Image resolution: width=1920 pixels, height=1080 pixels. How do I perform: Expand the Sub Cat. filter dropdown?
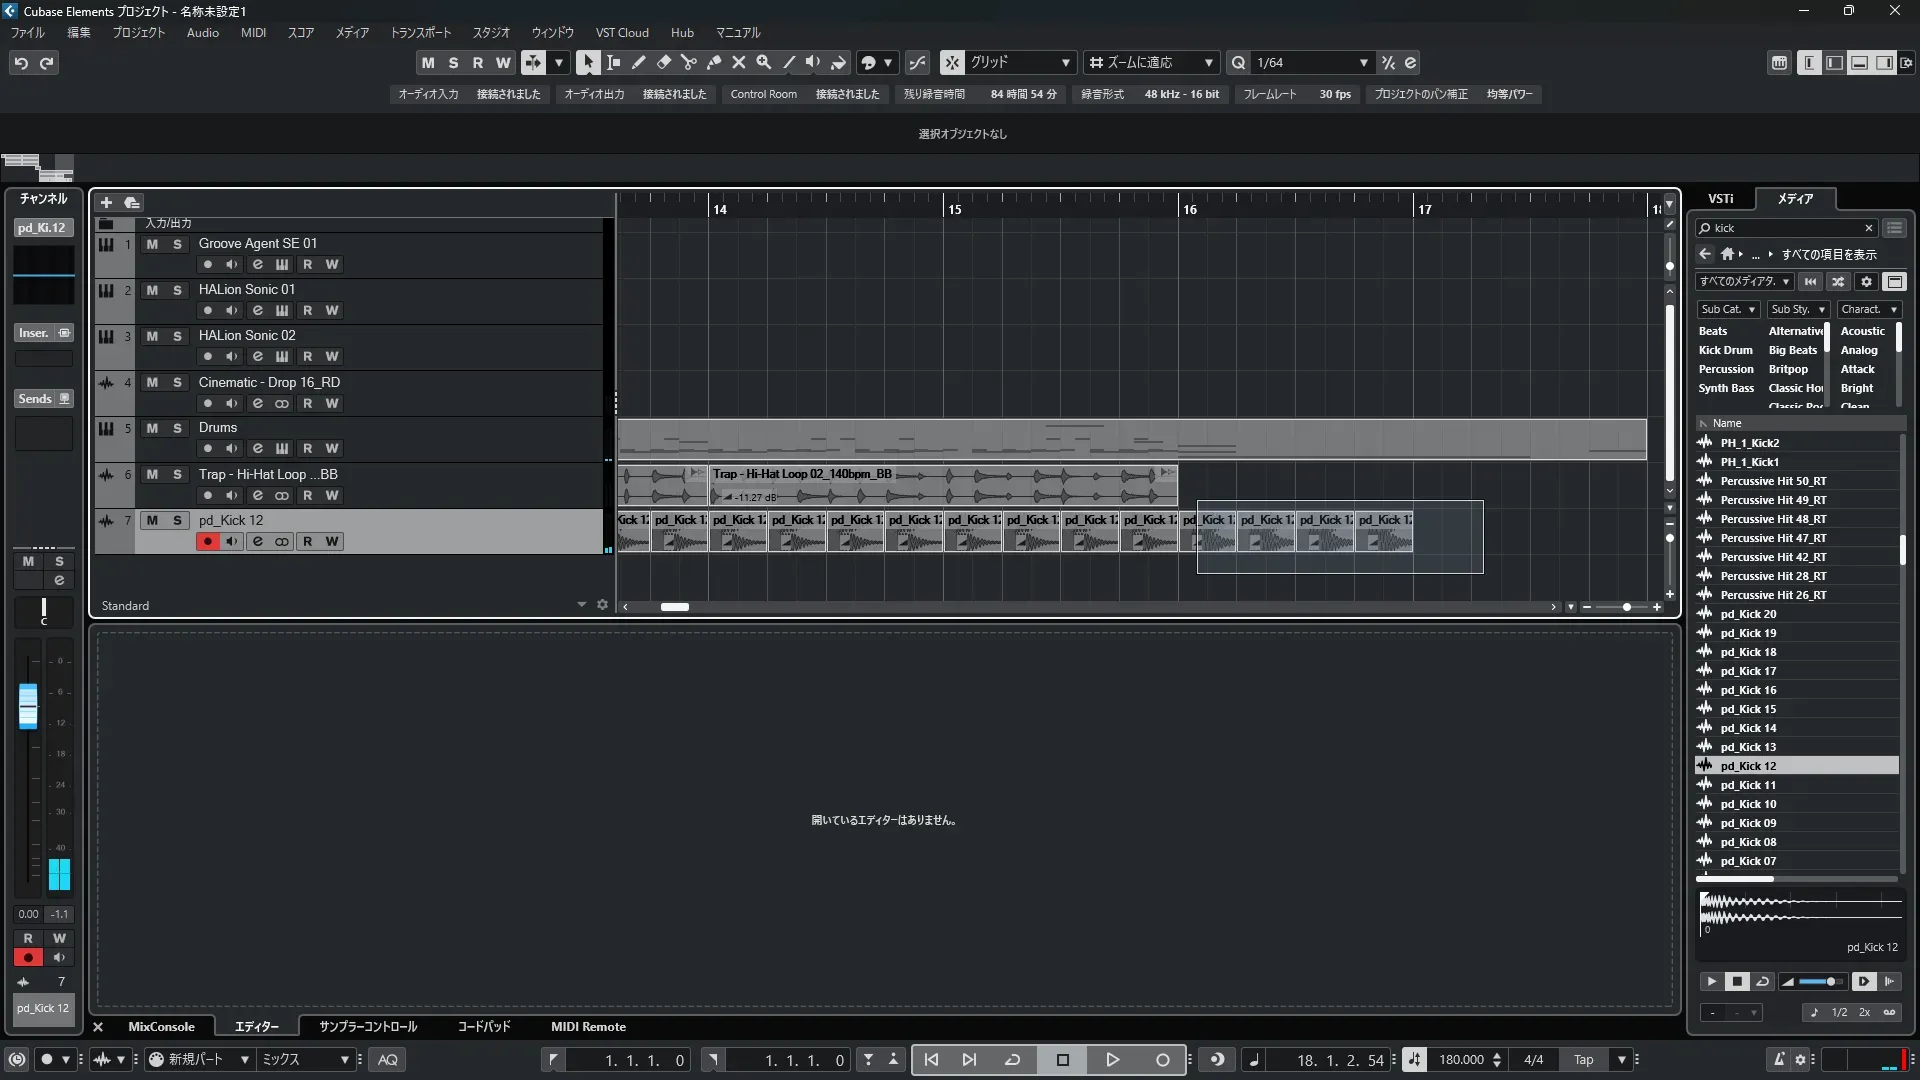pyautogui.click(x=1728, y=309)
